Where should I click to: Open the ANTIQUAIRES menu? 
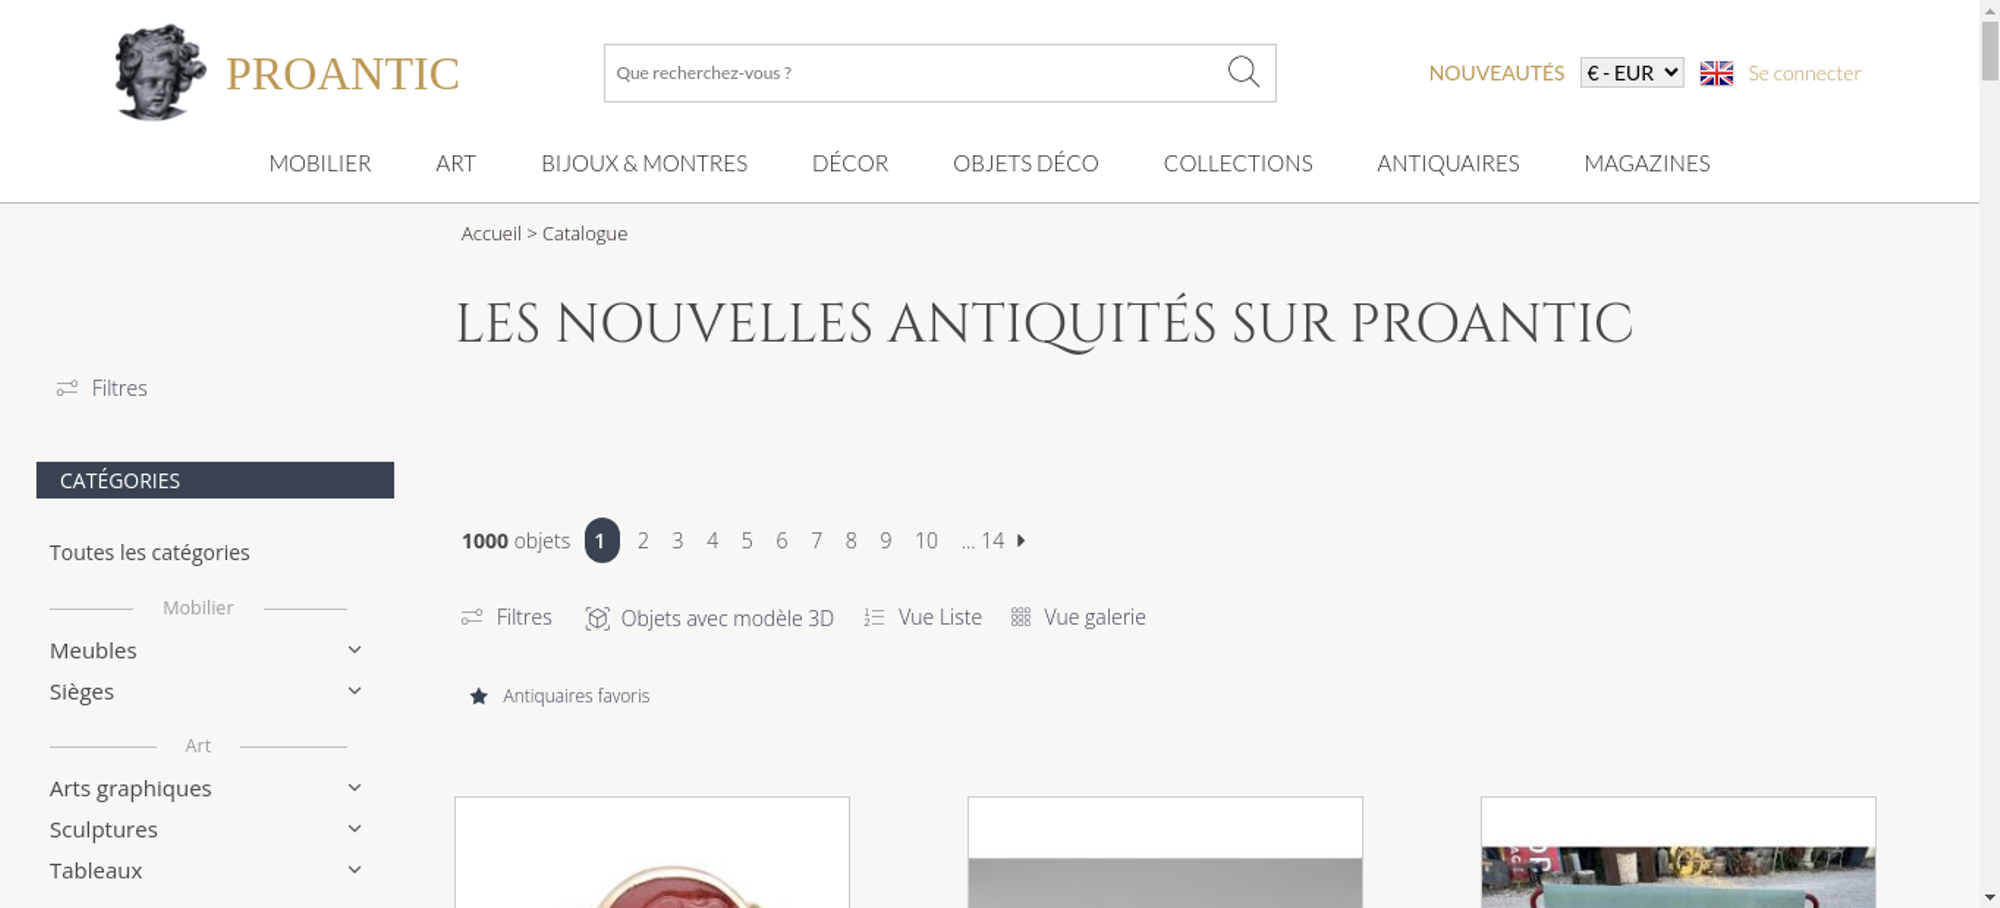coord(1448,163)
